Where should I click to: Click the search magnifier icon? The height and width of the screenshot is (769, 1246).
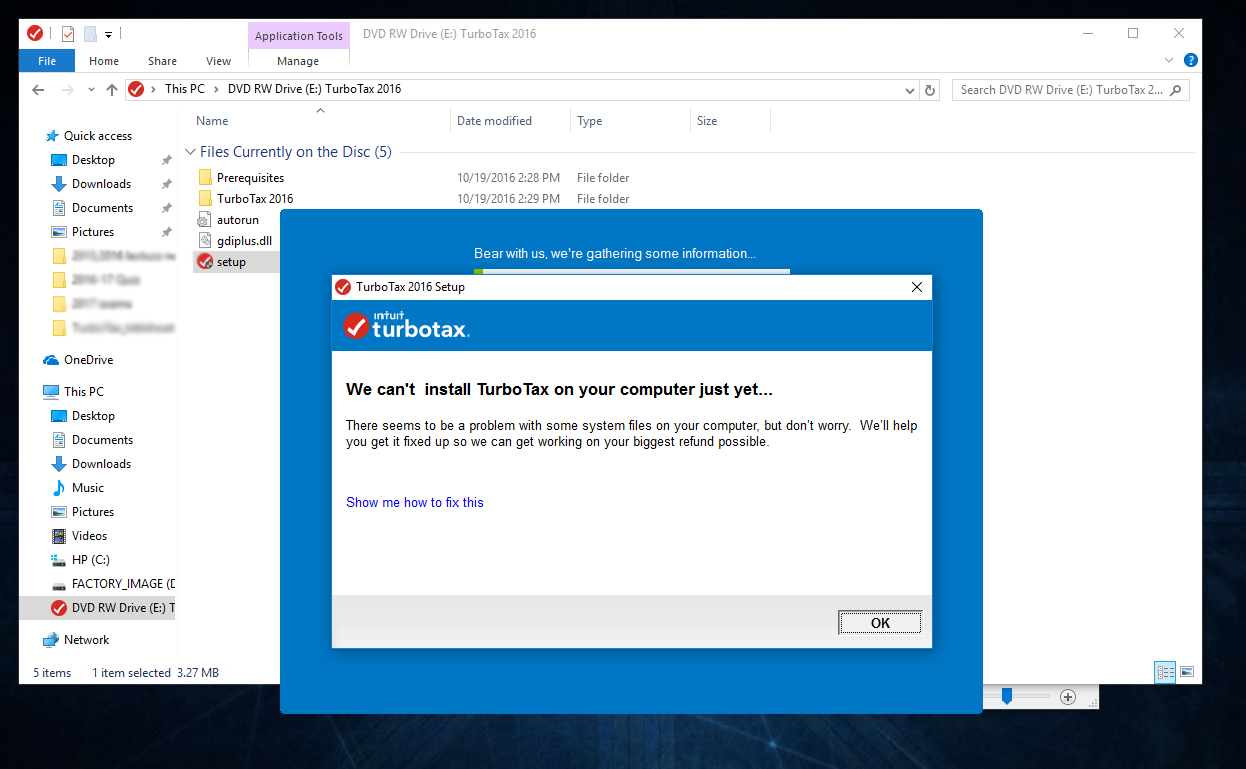click(x=1176, y=90)
